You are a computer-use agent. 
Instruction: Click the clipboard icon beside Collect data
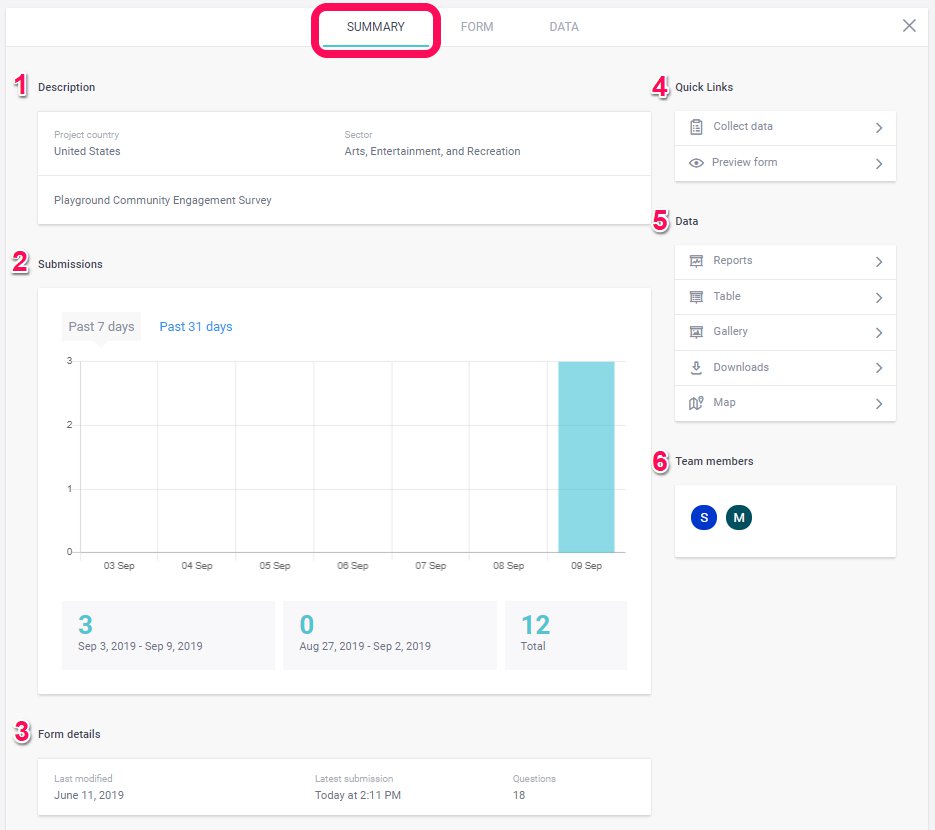(x=696, y=127)
